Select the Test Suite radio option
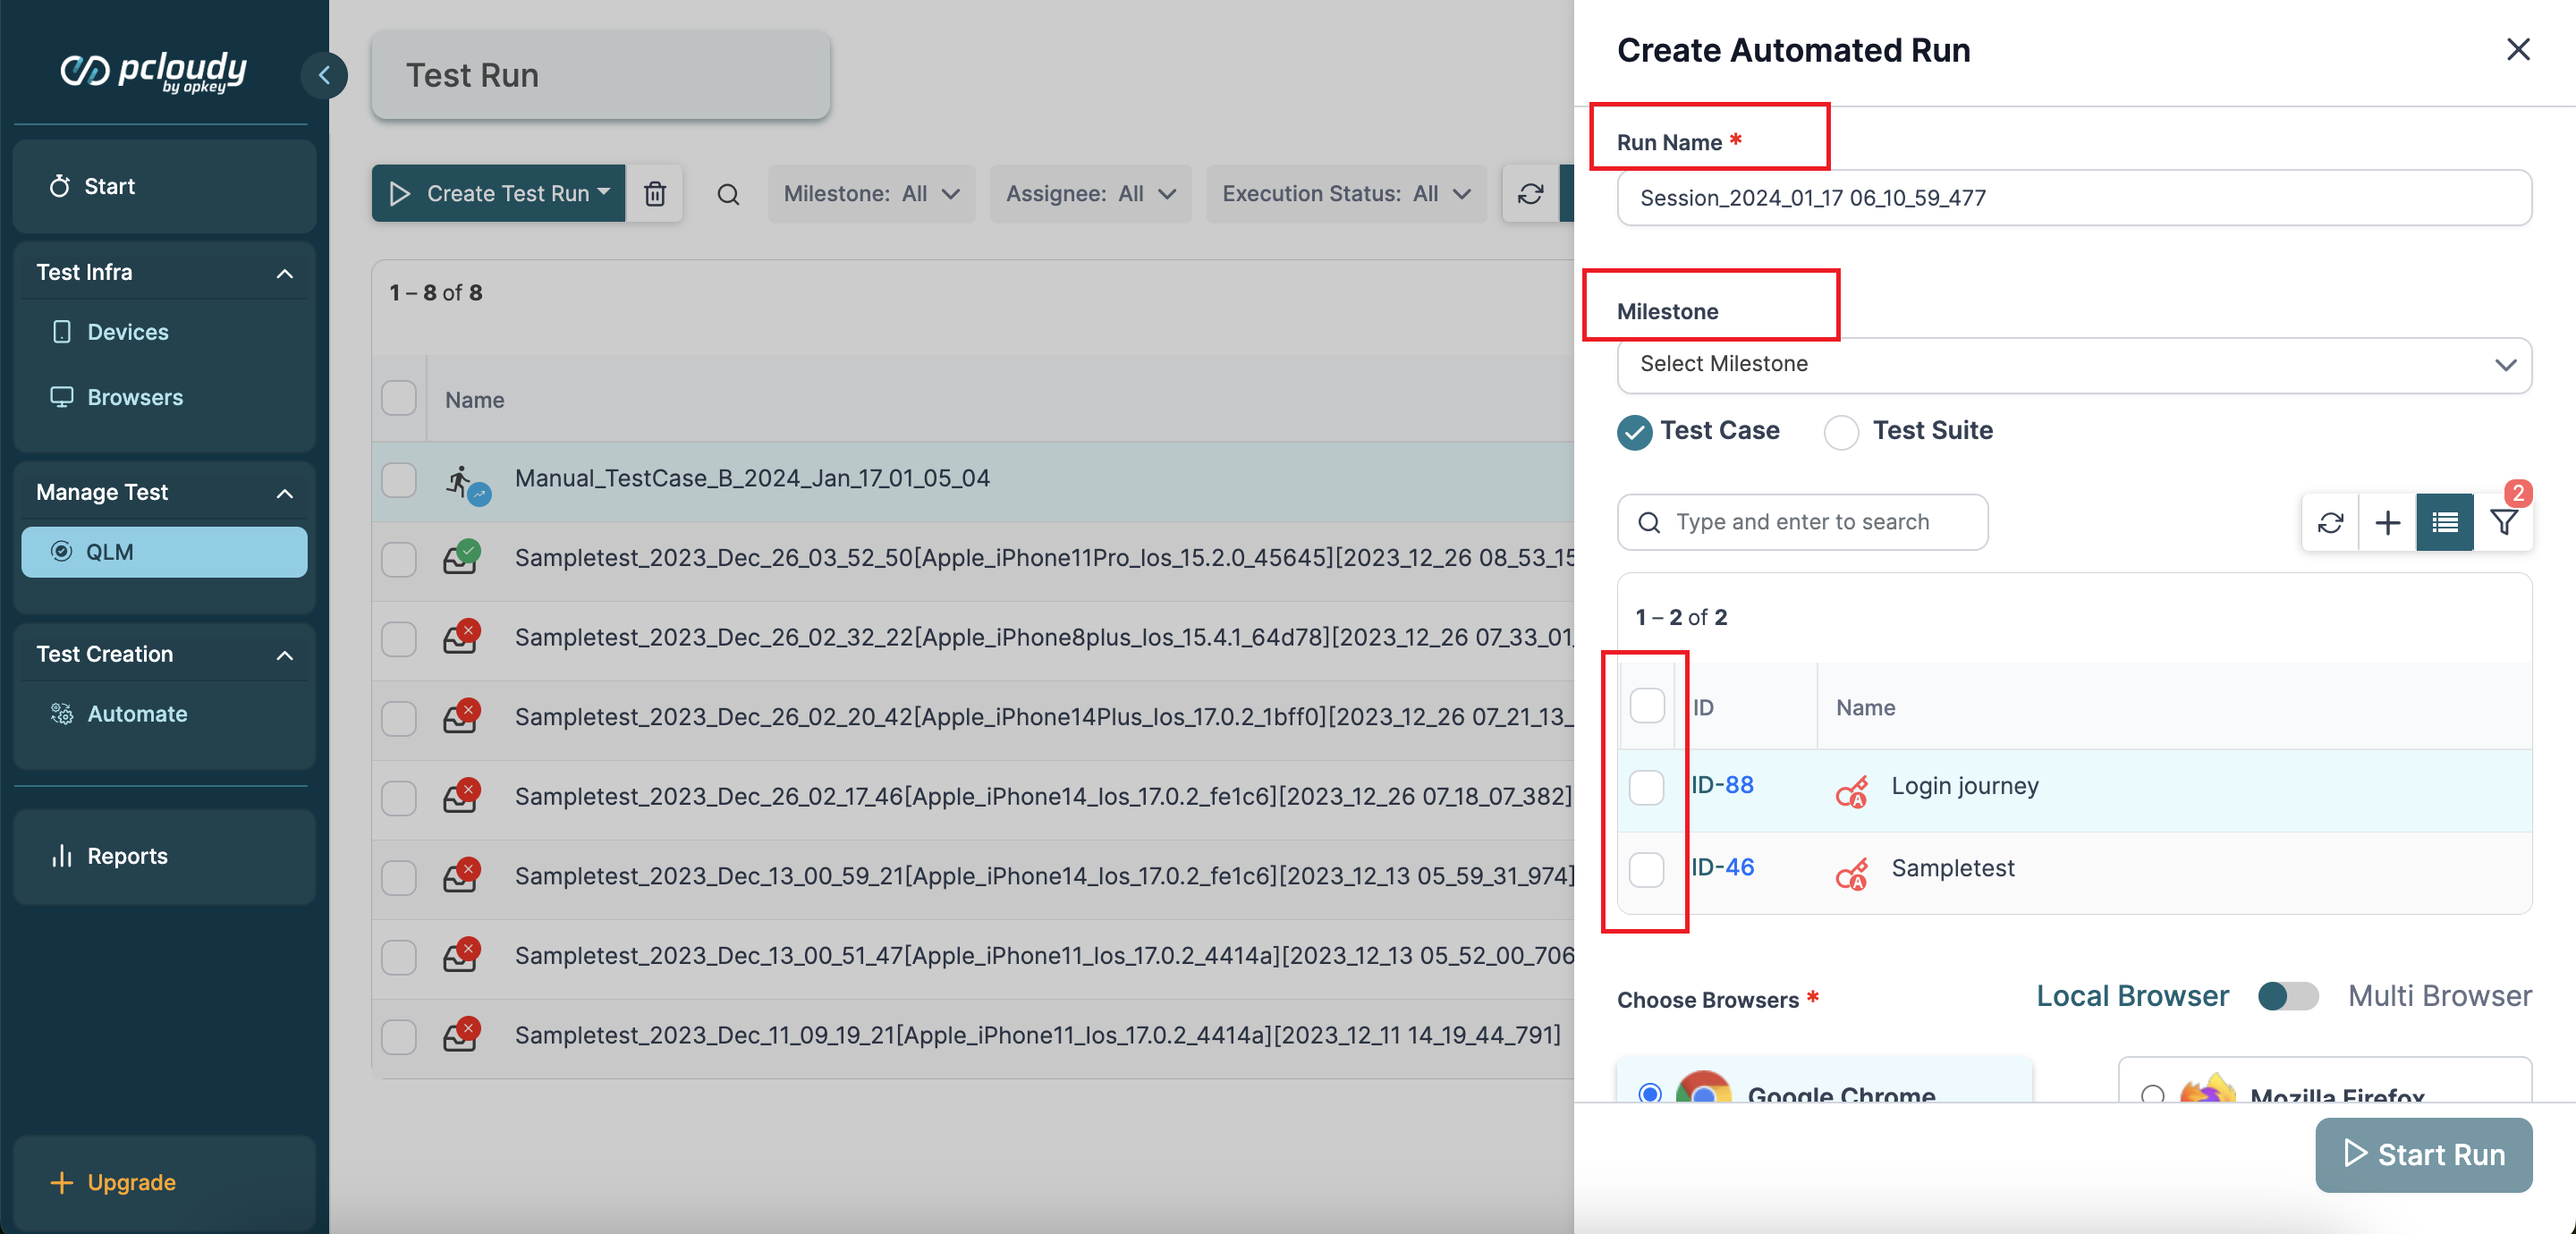The width and height of the screenshot is (2576, 1234). tap(1841, 432)
